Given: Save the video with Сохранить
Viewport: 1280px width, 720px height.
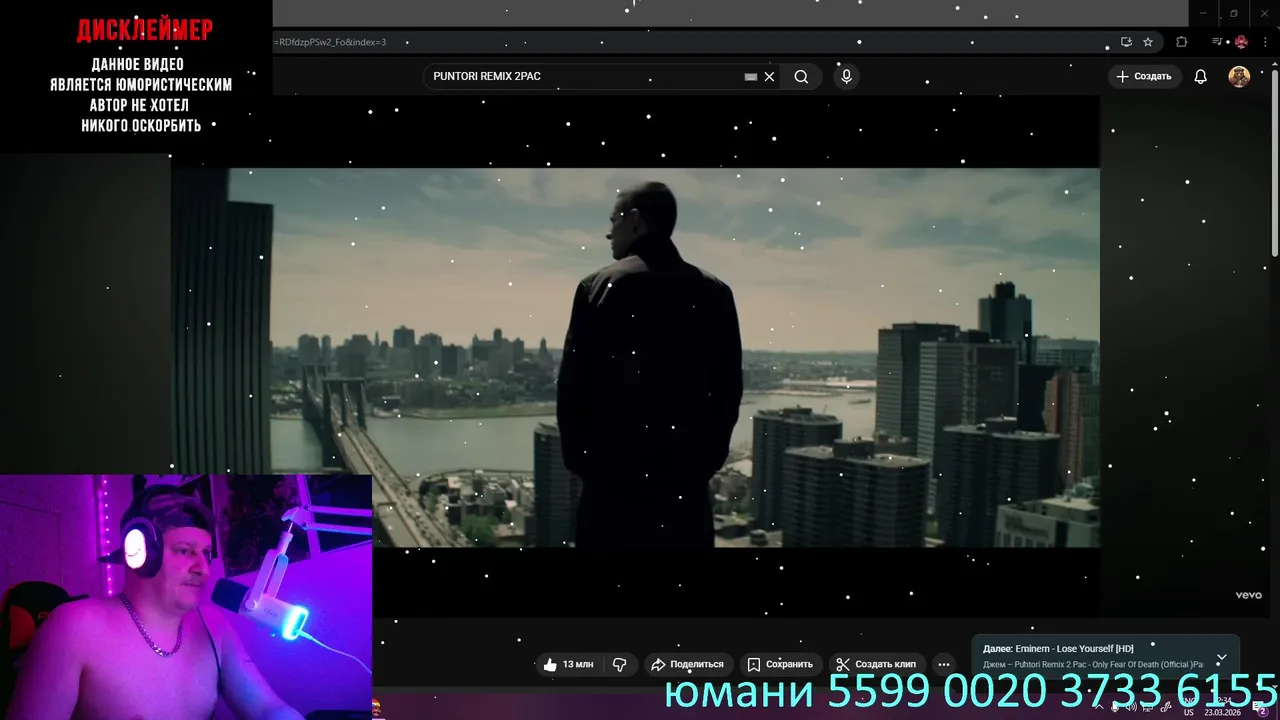Looking at the screenshot, I should click(x=780, y=664).
